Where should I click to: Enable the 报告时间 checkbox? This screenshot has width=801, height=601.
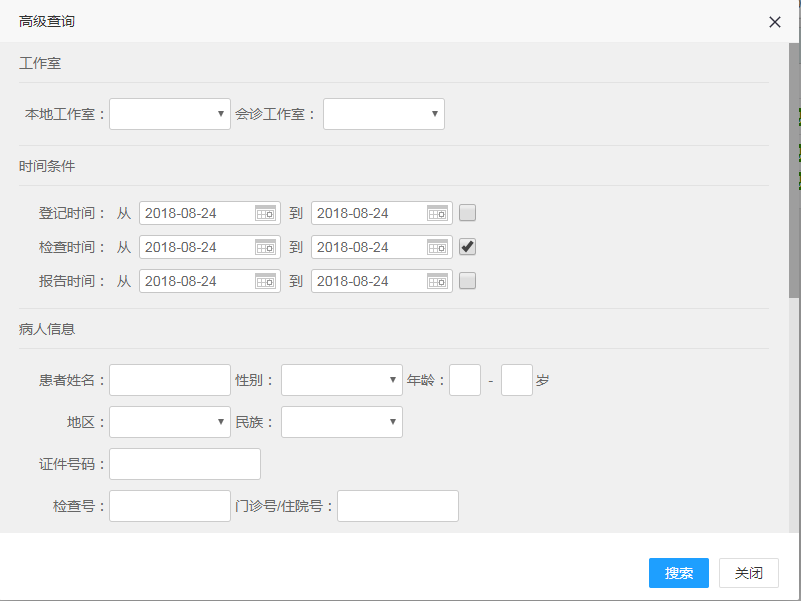[468, 281]
